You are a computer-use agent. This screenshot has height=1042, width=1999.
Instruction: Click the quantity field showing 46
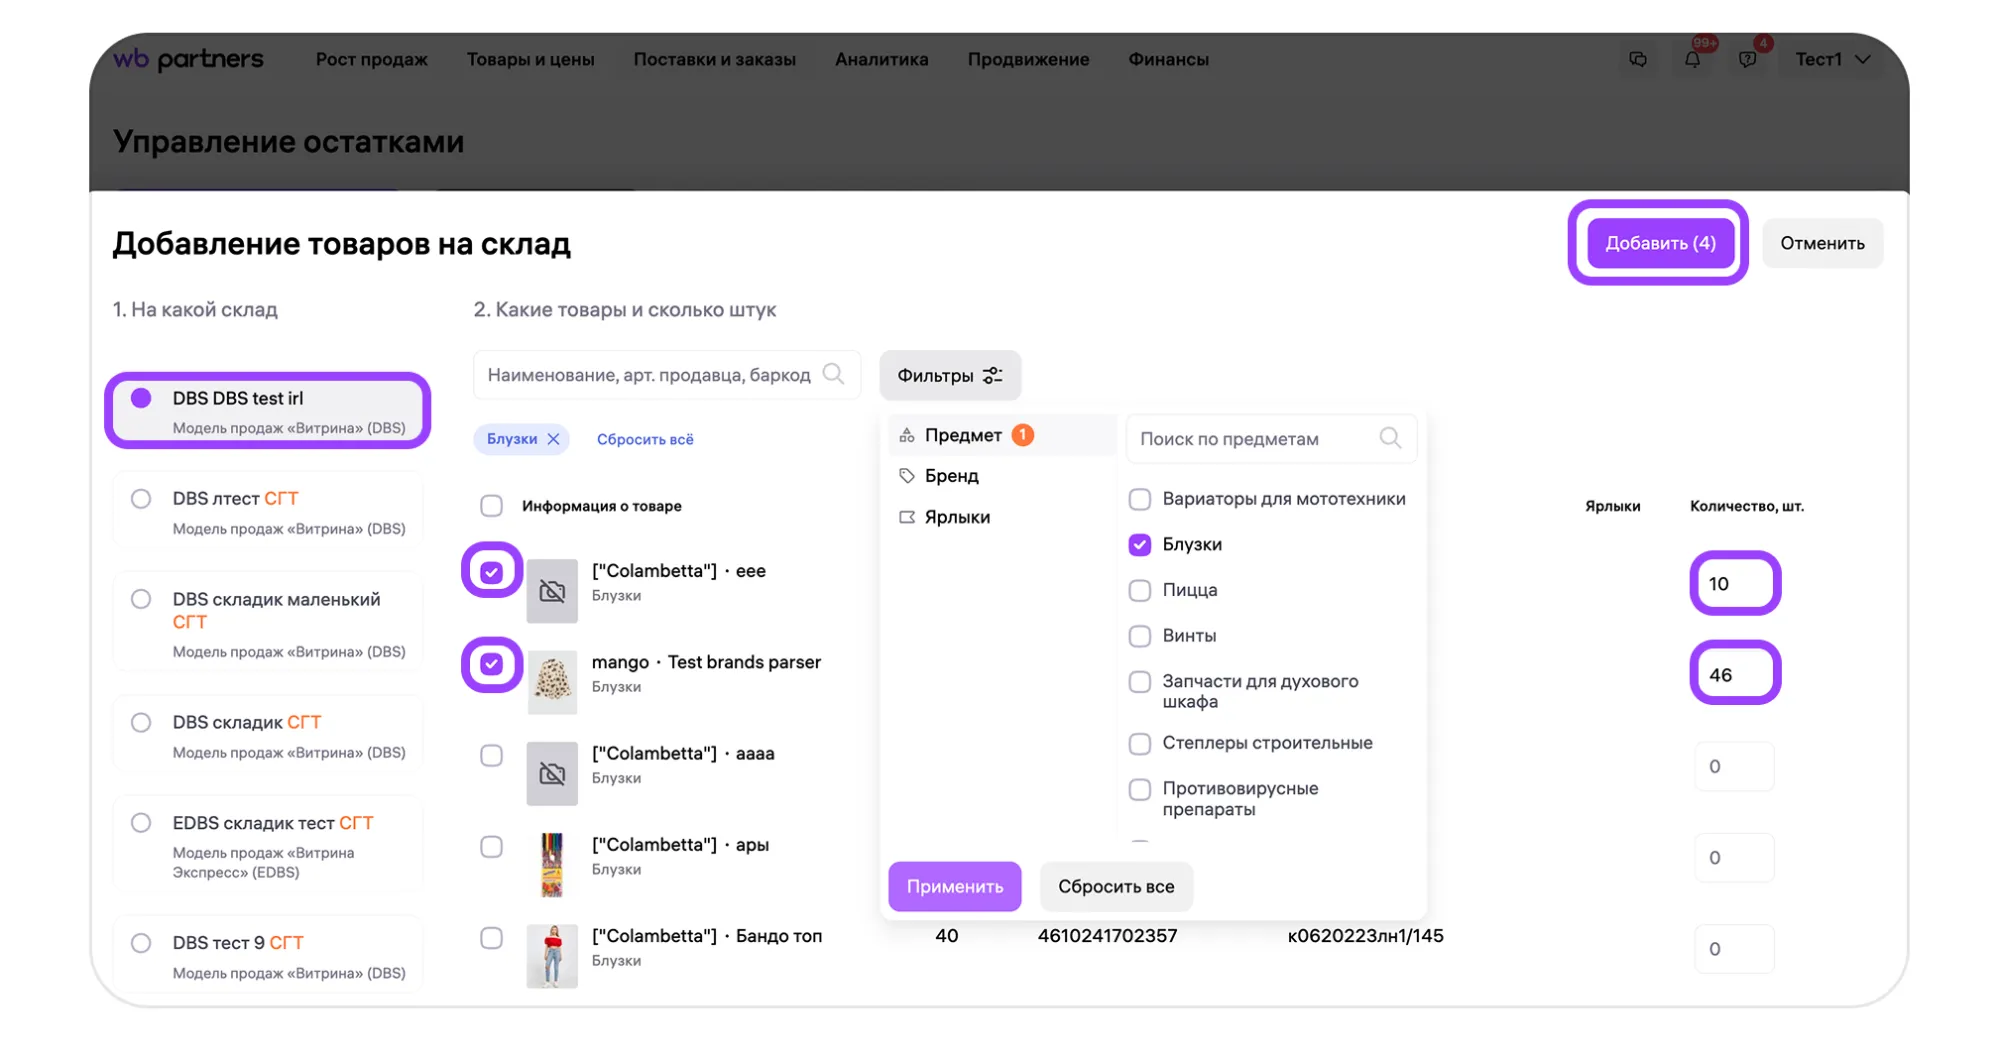click(1734, 674)
